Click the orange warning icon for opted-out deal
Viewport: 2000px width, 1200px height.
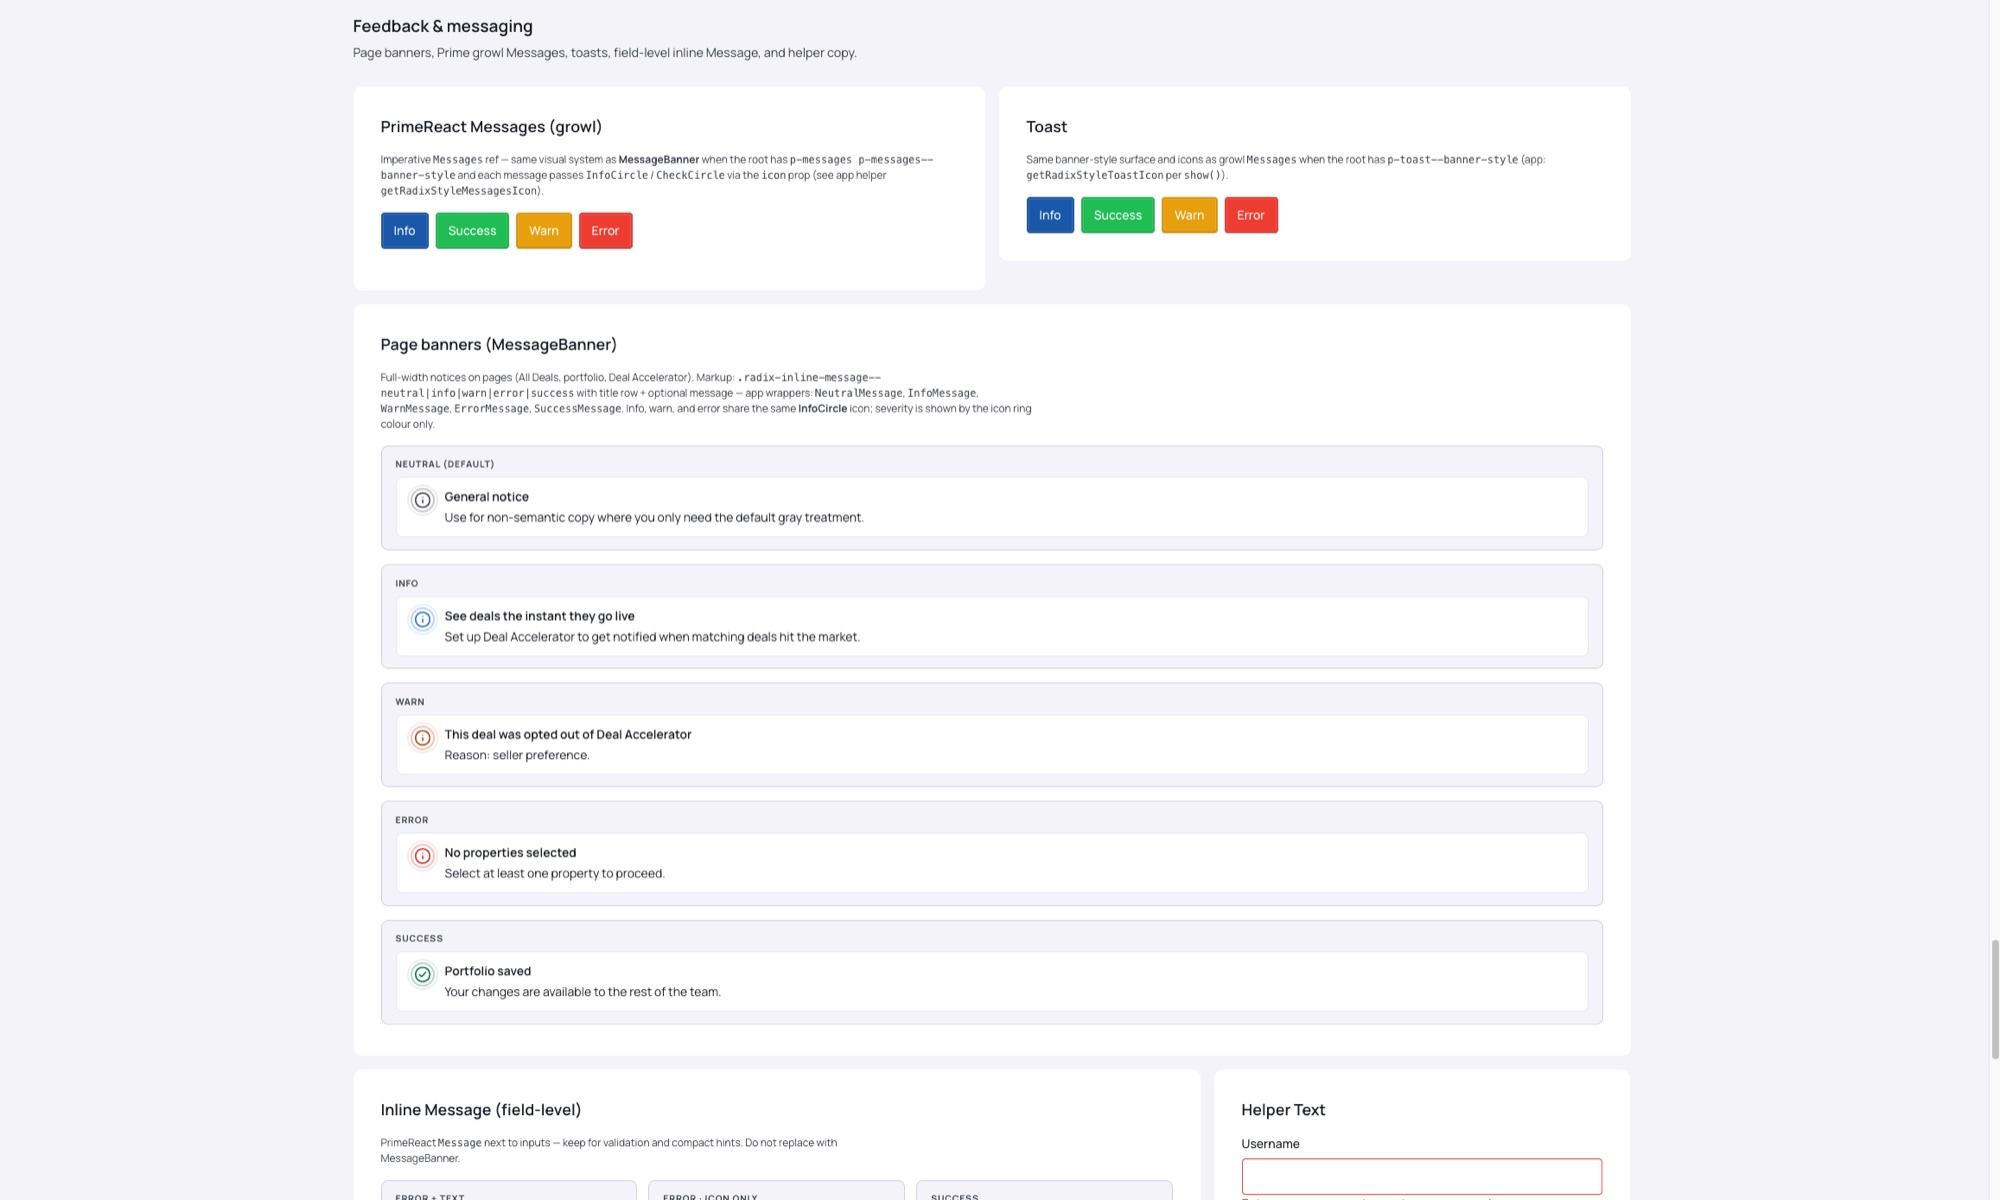click(x=422, y=738)
